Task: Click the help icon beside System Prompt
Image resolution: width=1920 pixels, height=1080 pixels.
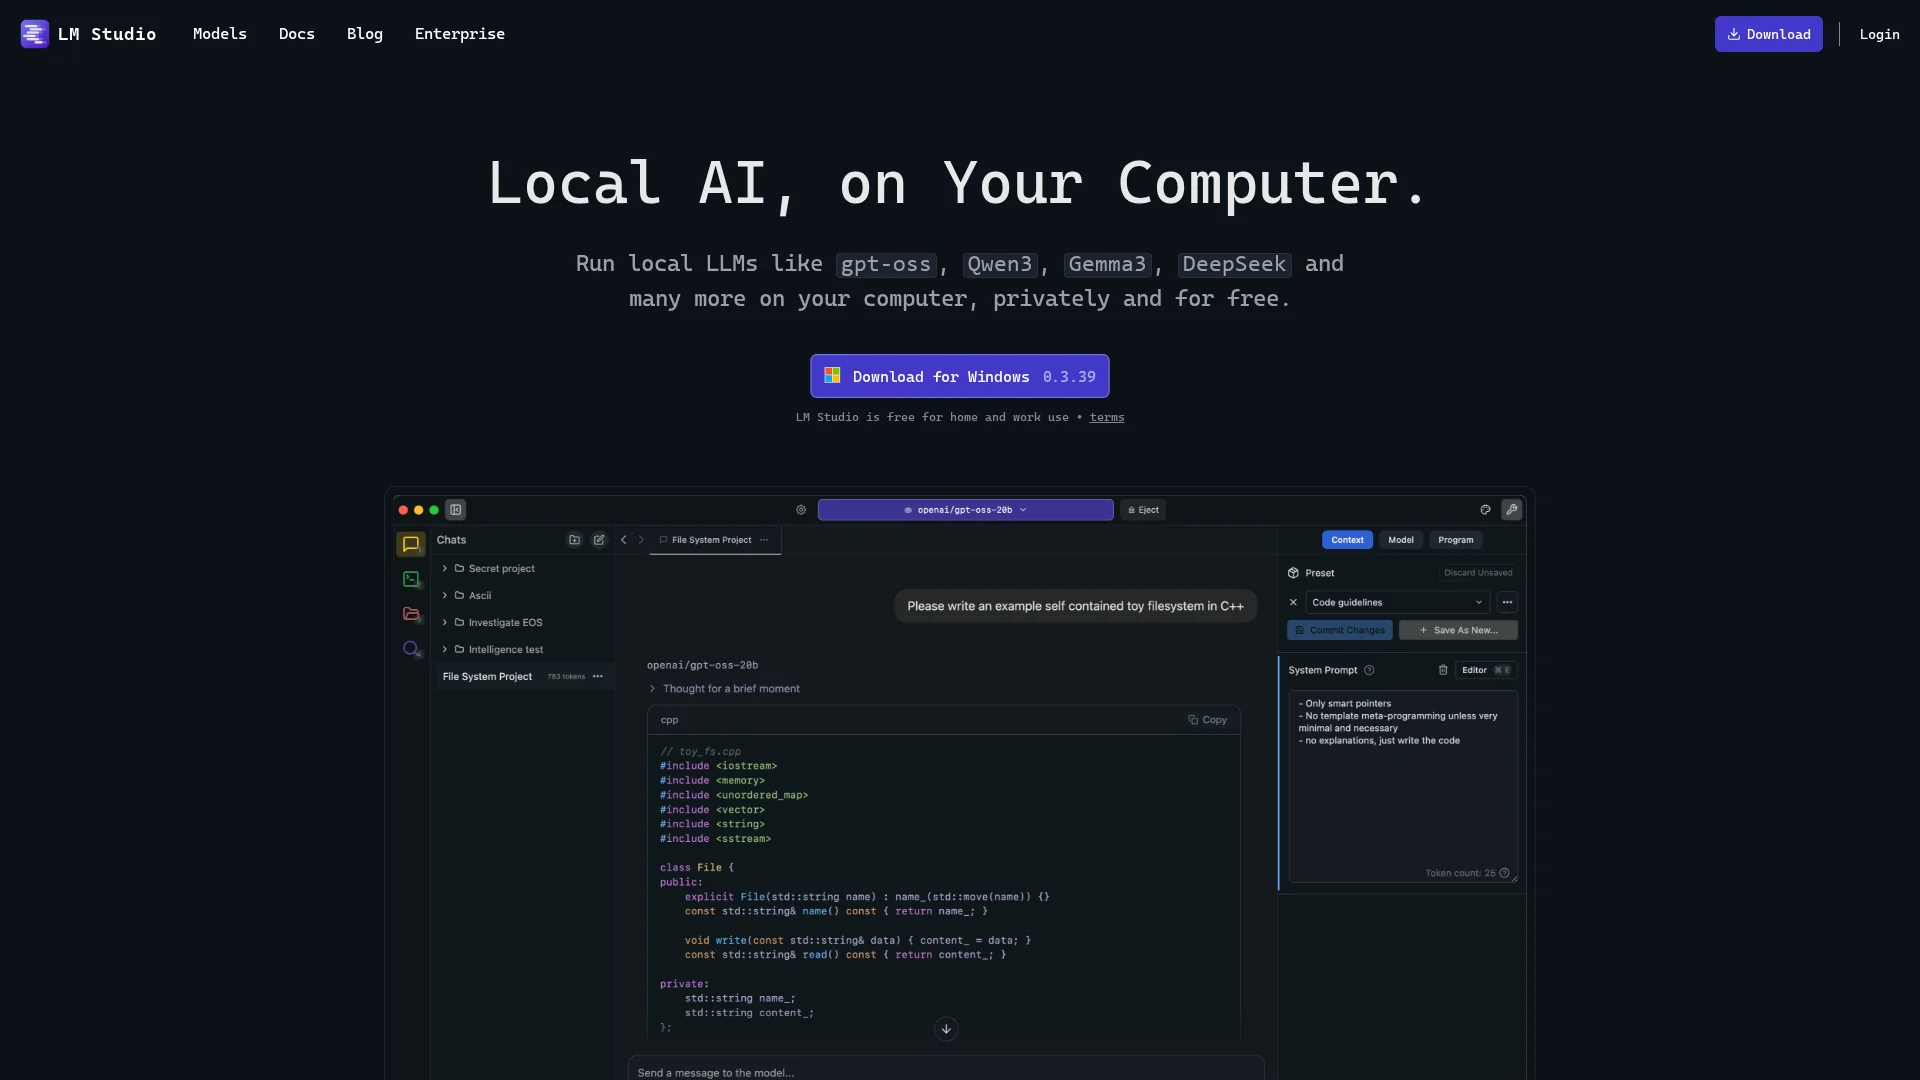Action: pos(1370,670)
